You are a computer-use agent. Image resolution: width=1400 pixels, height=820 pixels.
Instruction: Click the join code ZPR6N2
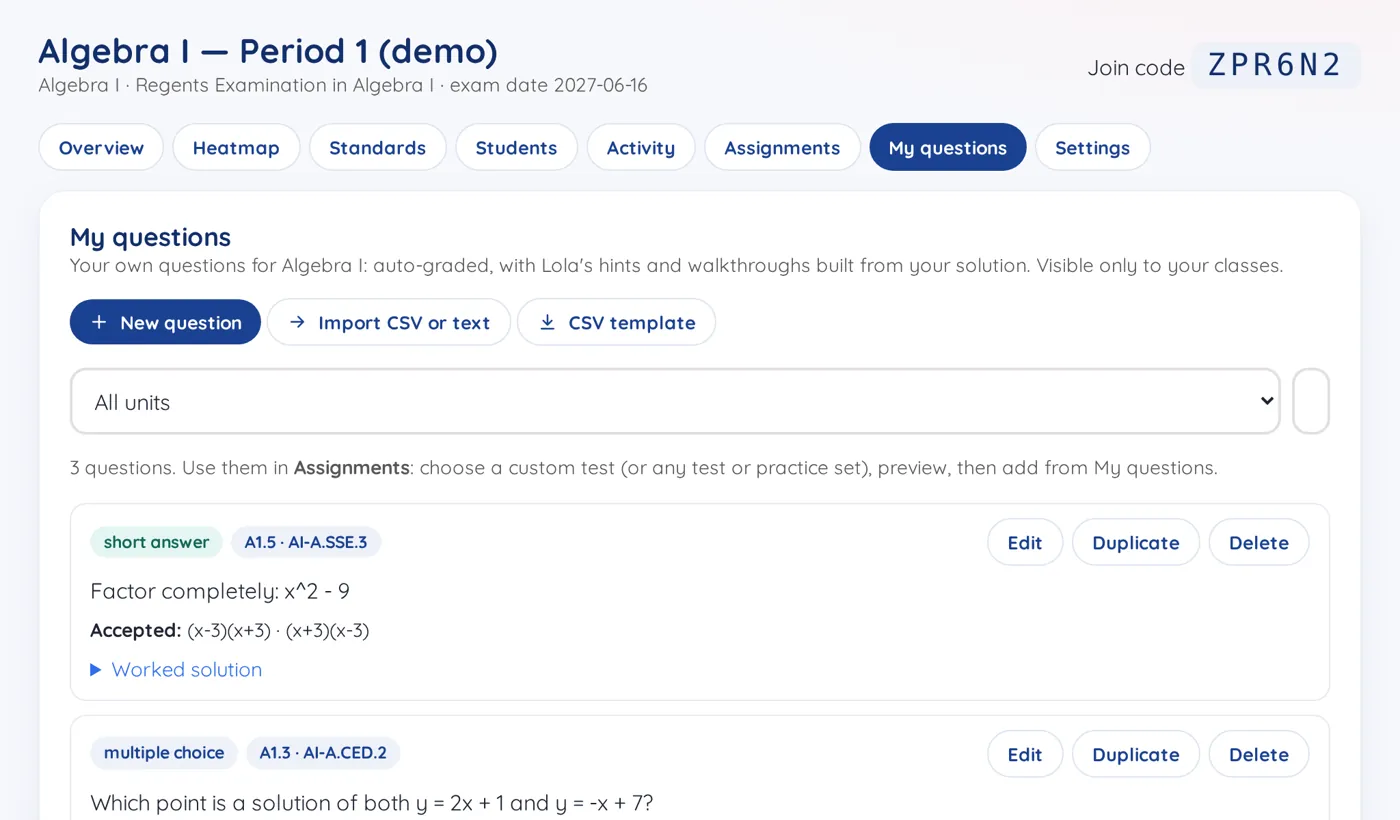point(1275,65)
